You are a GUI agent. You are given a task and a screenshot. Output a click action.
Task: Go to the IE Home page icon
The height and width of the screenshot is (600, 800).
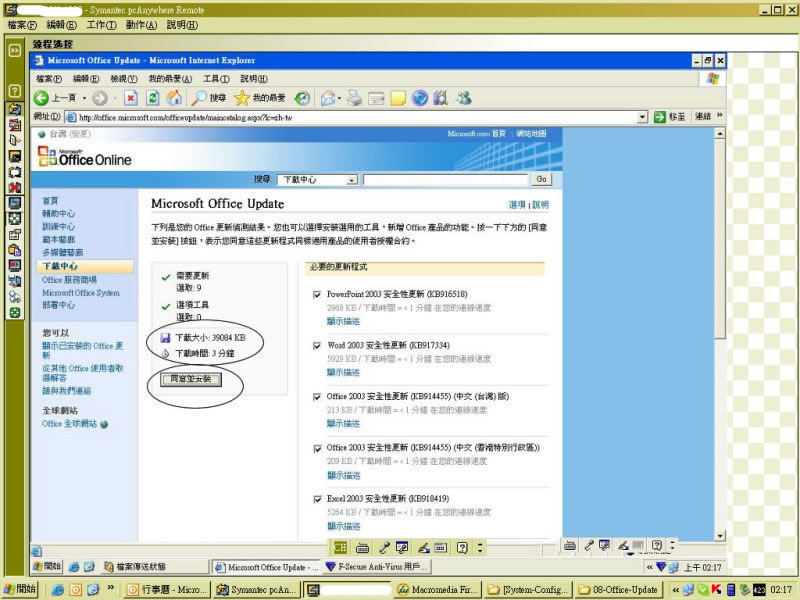pyautogui.click(x=174, y=98)
